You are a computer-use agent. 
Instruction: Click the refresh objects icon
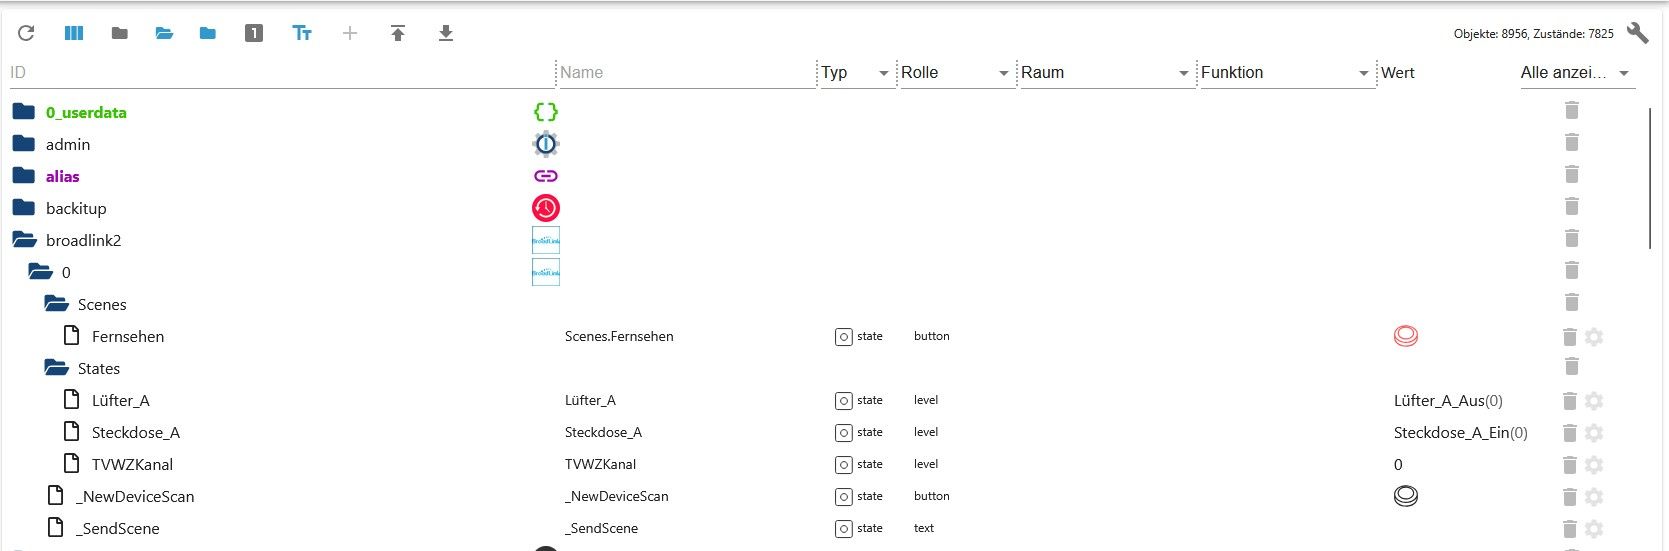coord(26,33)
